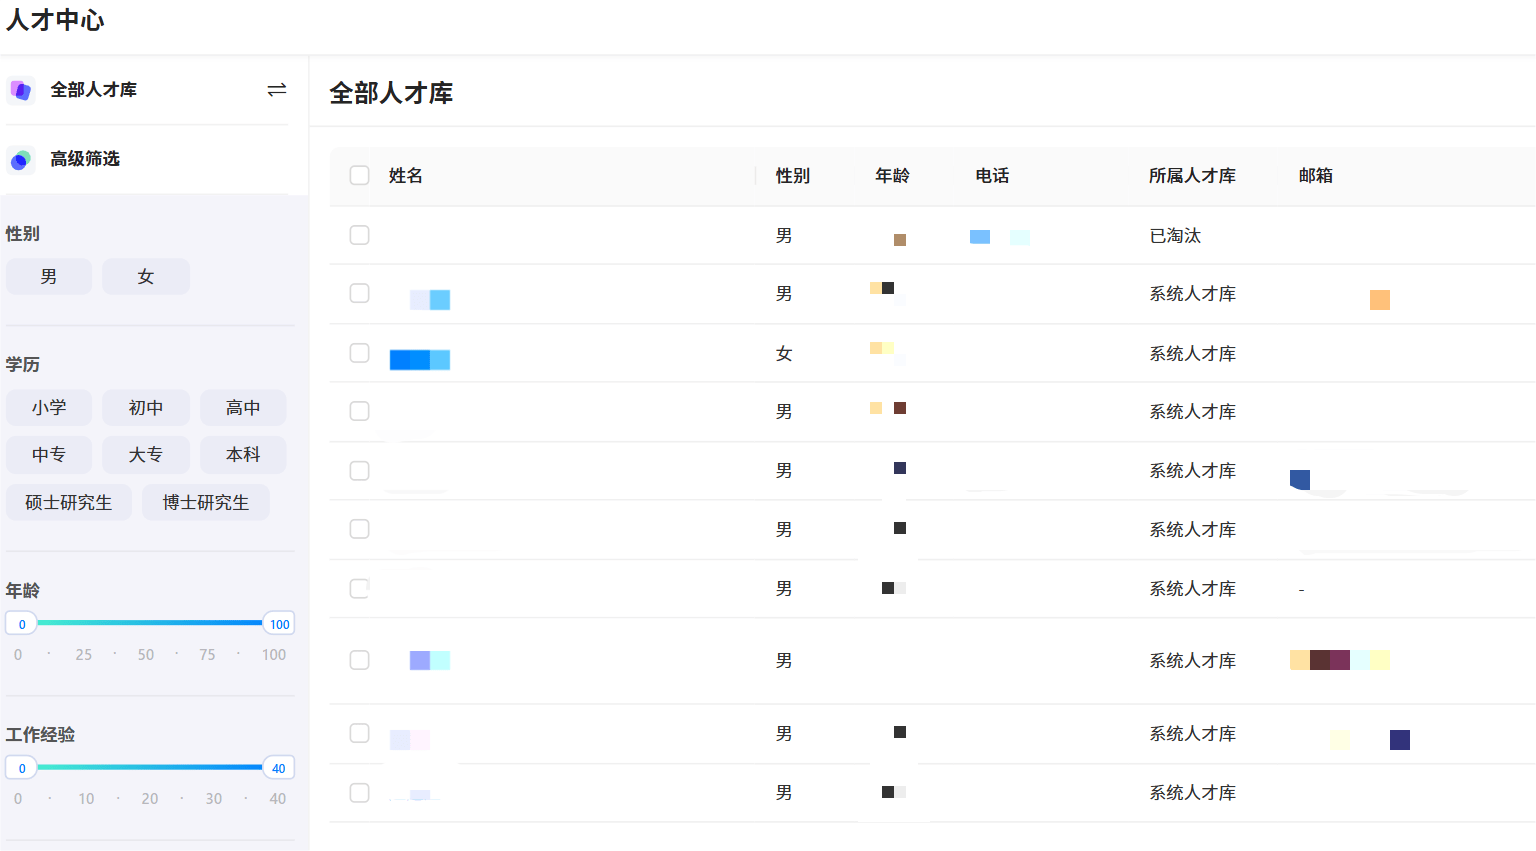1536x851 pixels.
Task: Open the 高级筛选 menu item
Action: click(x=85, y=159)
